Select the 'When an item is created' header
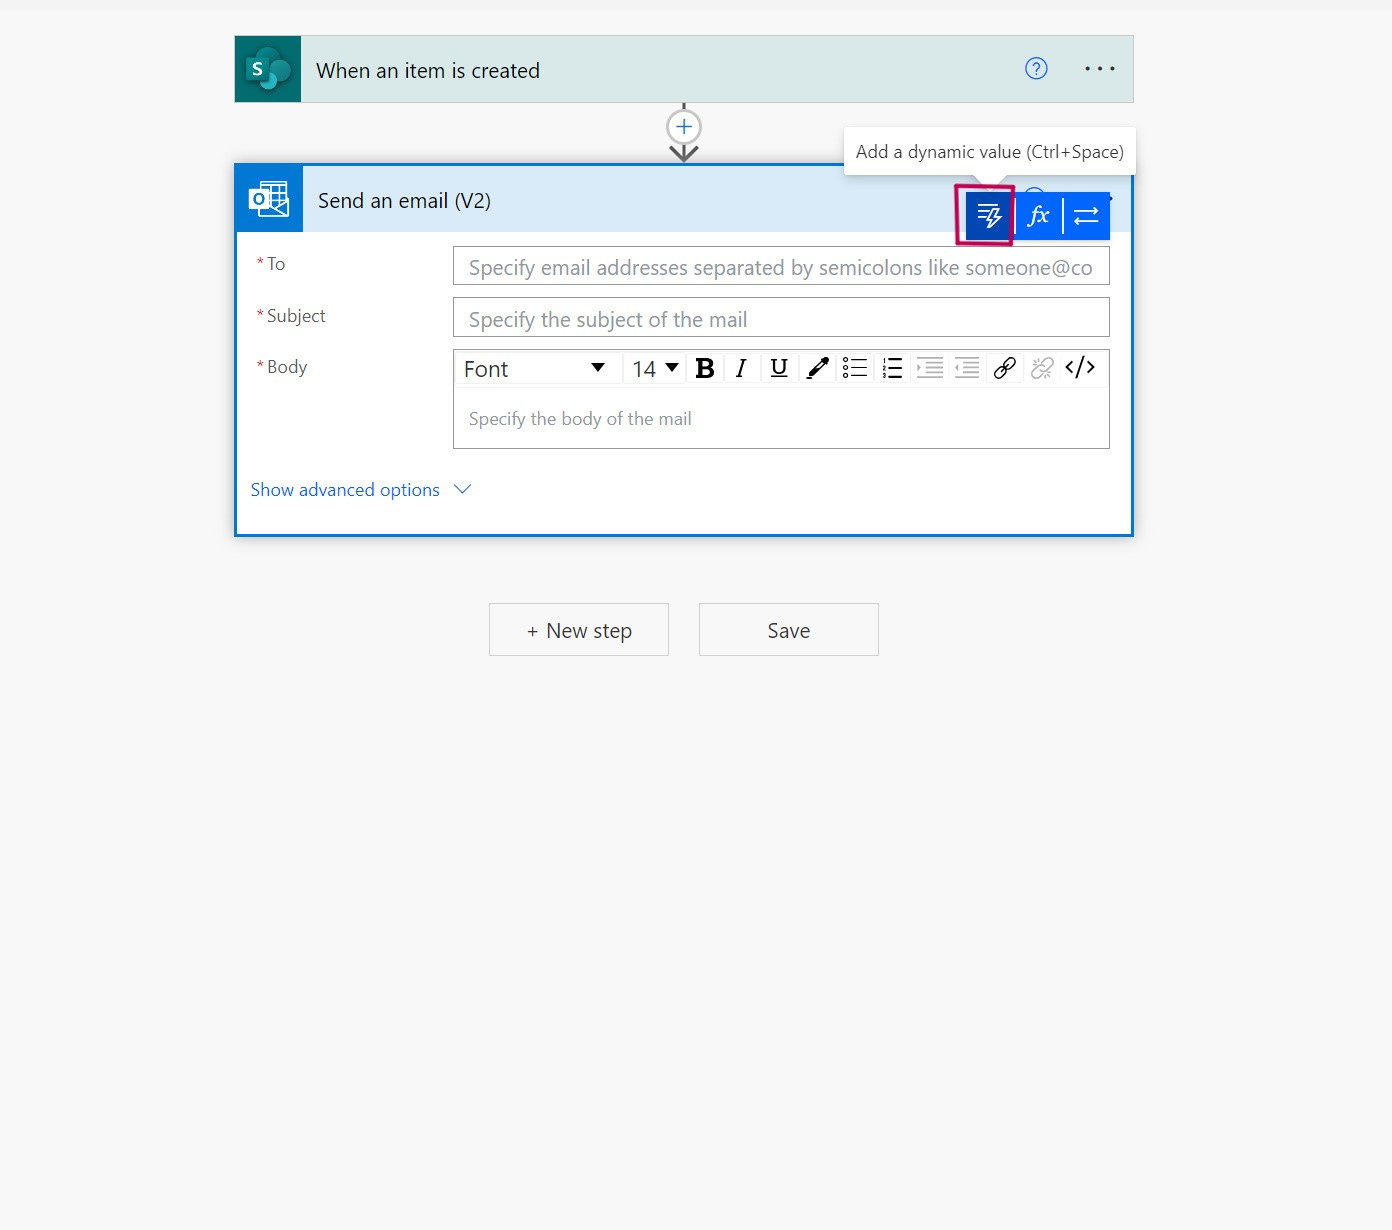The height and width of the screenshot is (1230, 1392). (x=684, y=69)
